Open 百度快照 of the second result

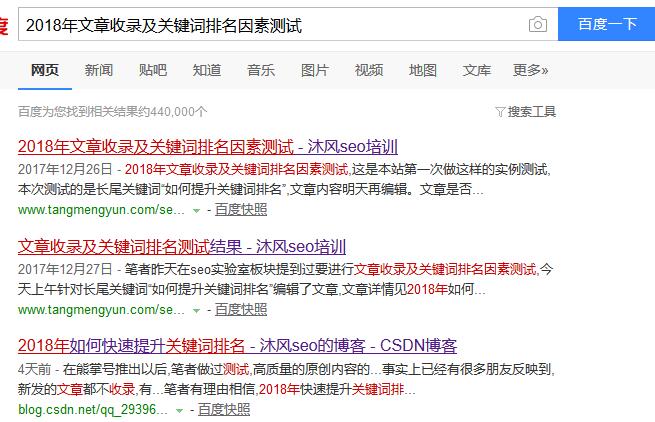tap(241, 309)
